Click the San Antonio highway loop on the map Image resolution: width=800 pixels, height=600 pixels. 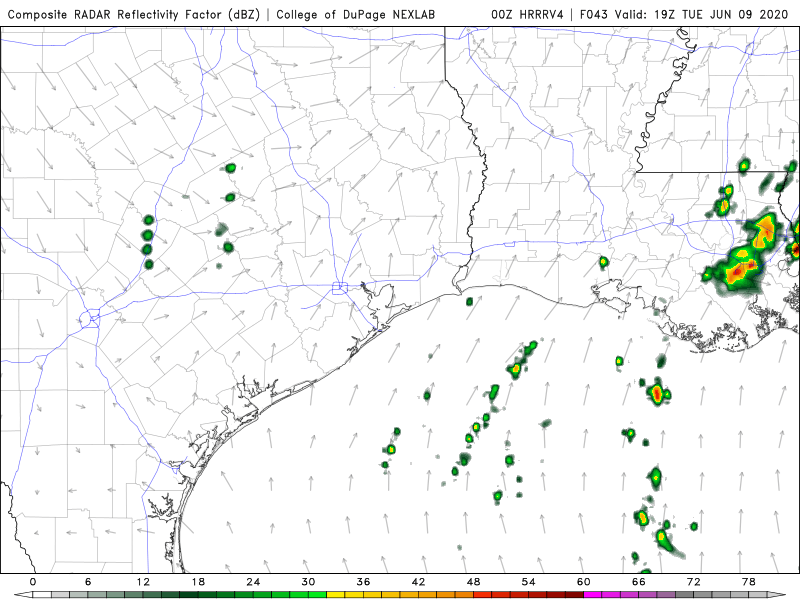click(x=89, y=318)
